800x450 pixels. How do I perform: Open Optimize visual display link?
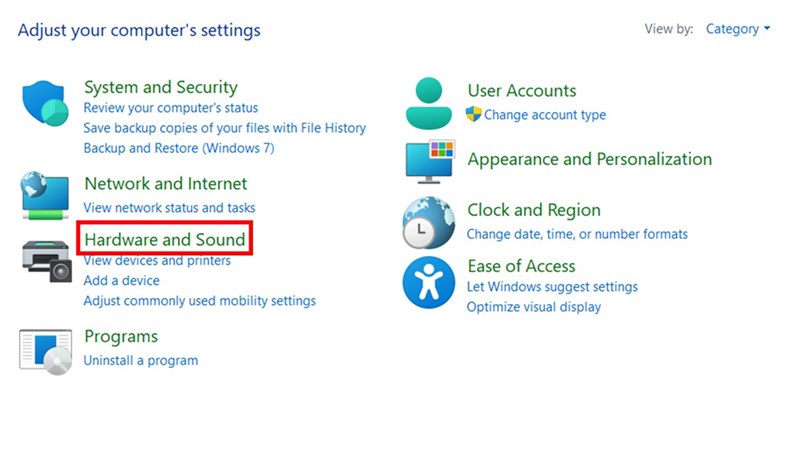[534, 307]
